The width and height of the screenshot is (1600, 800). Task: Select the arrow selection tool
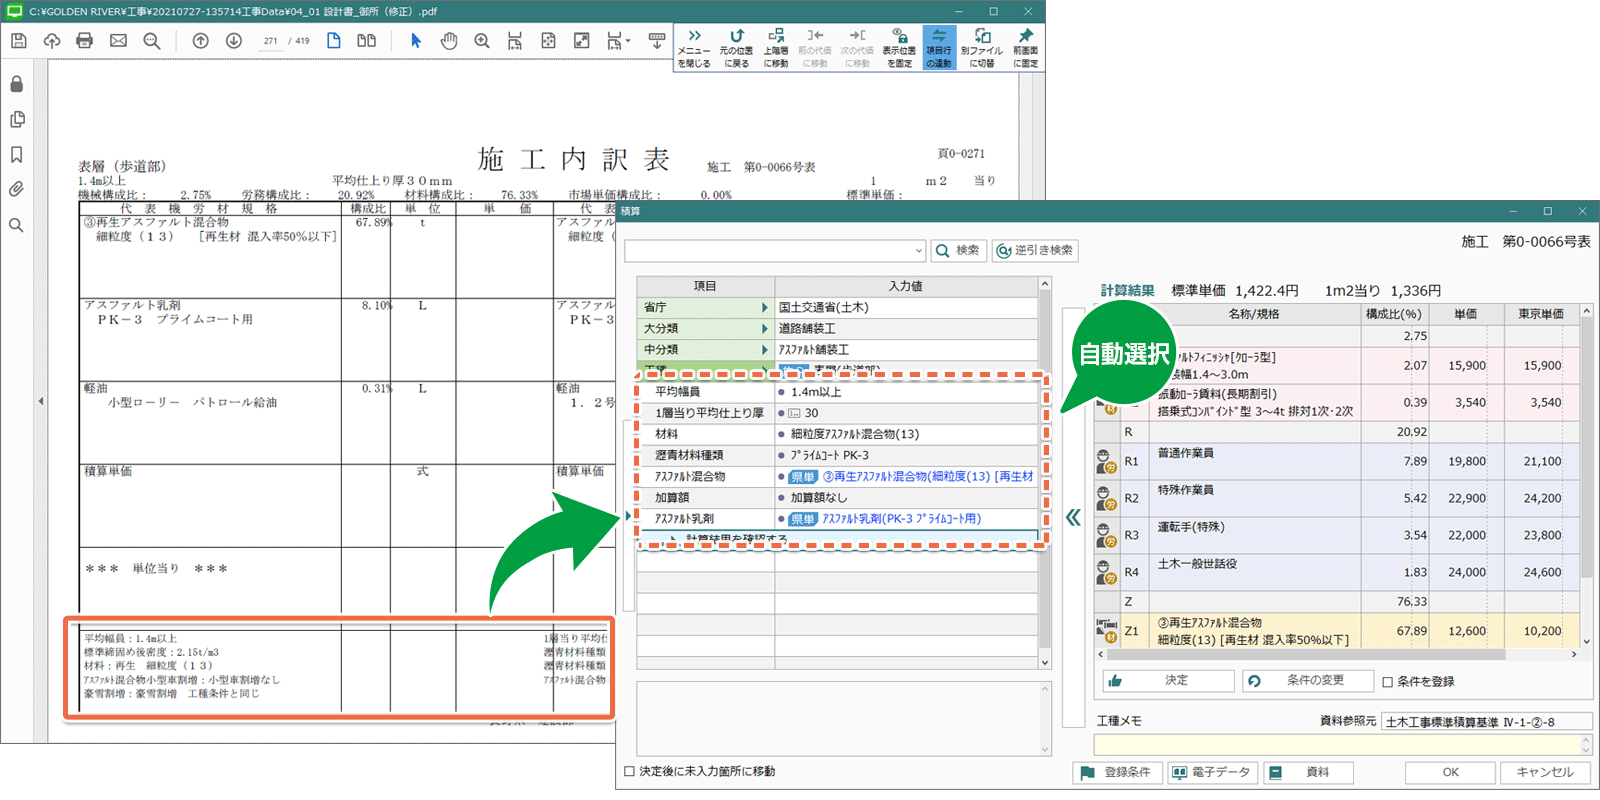tap(416, 41)
